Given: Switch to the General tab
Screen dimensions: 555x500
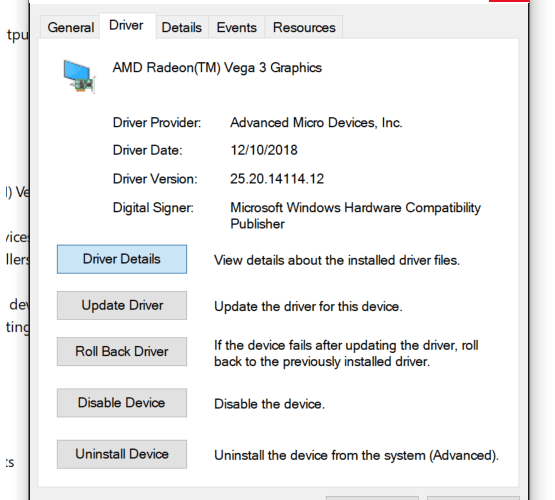Looking at the screenshot, I should pyautogui.click(x=70, y=27).
